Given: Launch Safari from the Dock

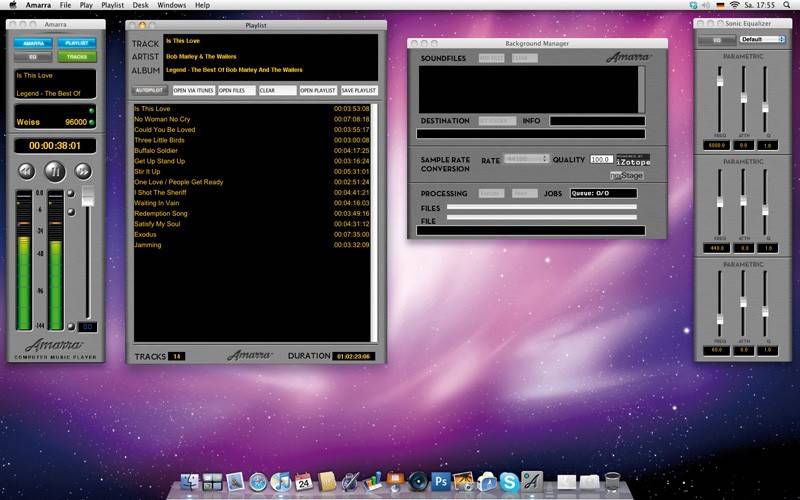Looking at the screenshot, I should tap(258, 482).
